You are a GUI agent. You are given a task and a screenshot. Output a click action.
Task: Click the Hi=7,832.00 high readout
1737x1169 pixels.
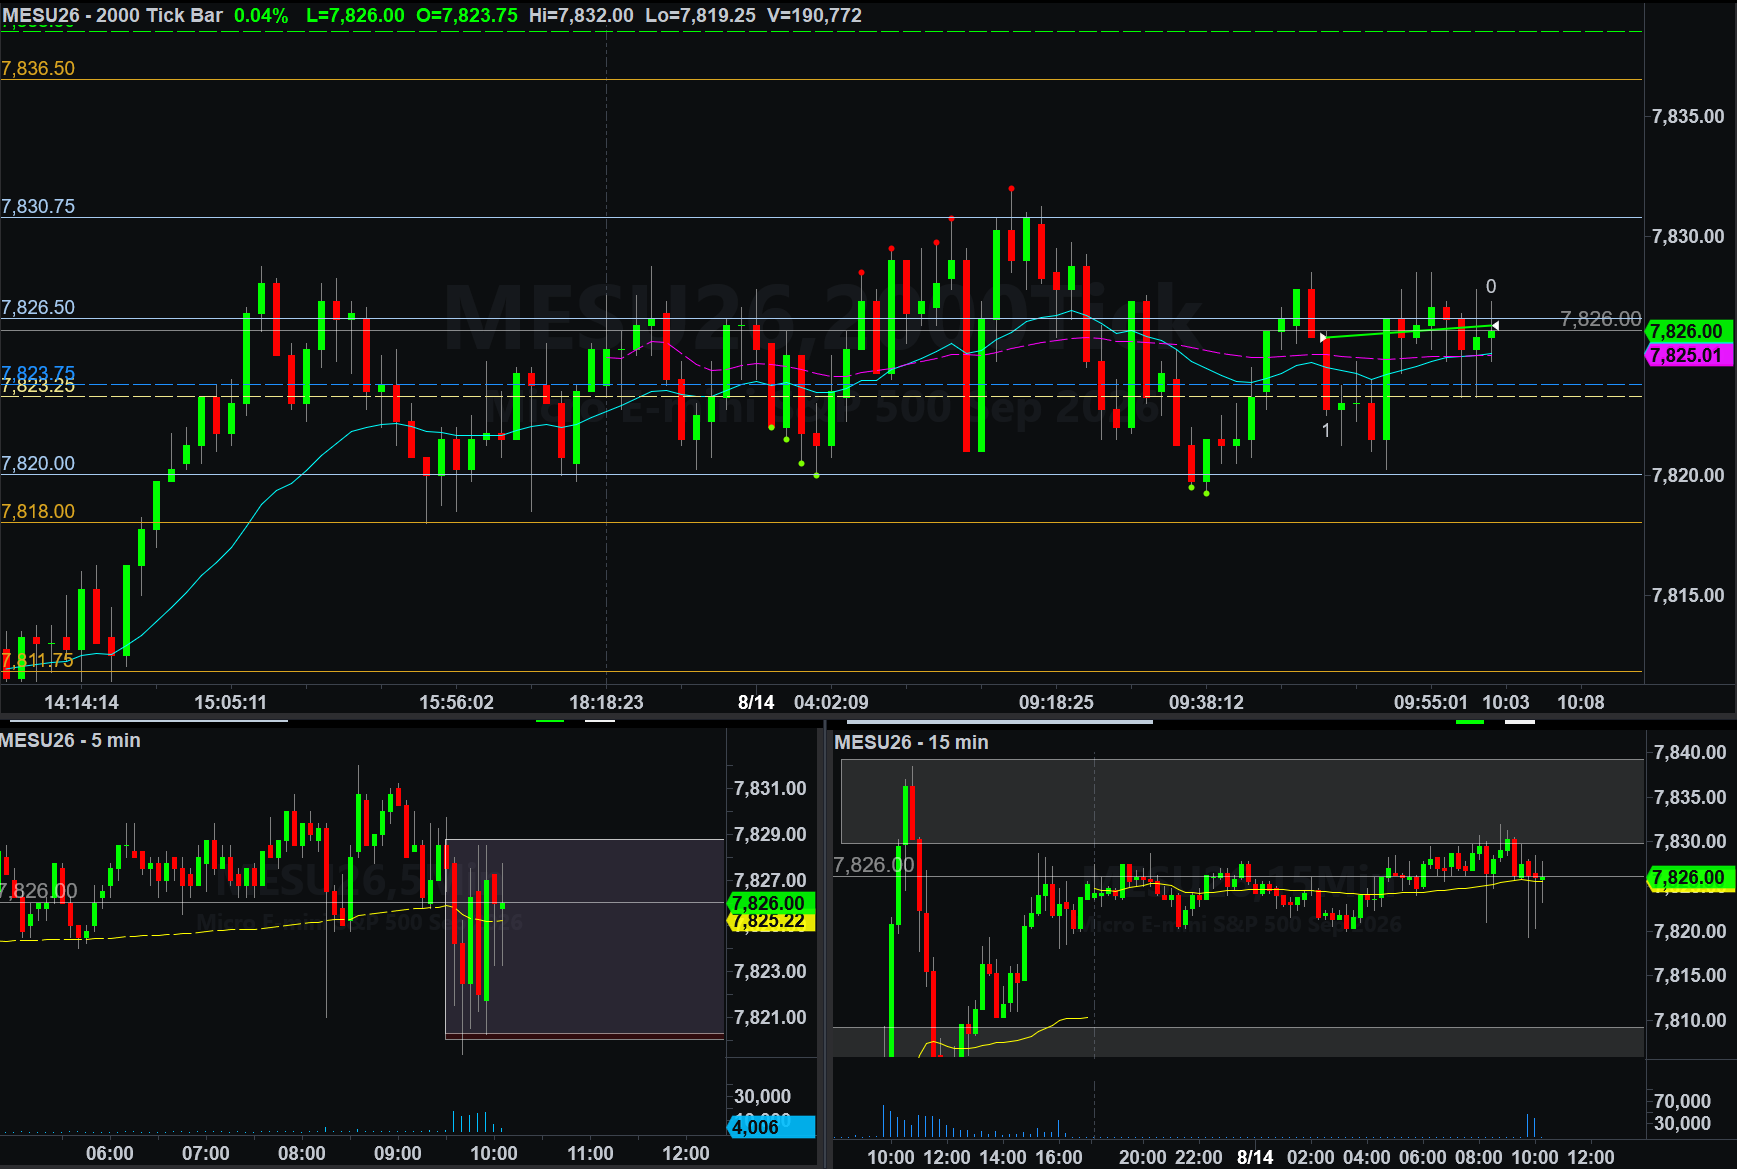click(581, 15)
